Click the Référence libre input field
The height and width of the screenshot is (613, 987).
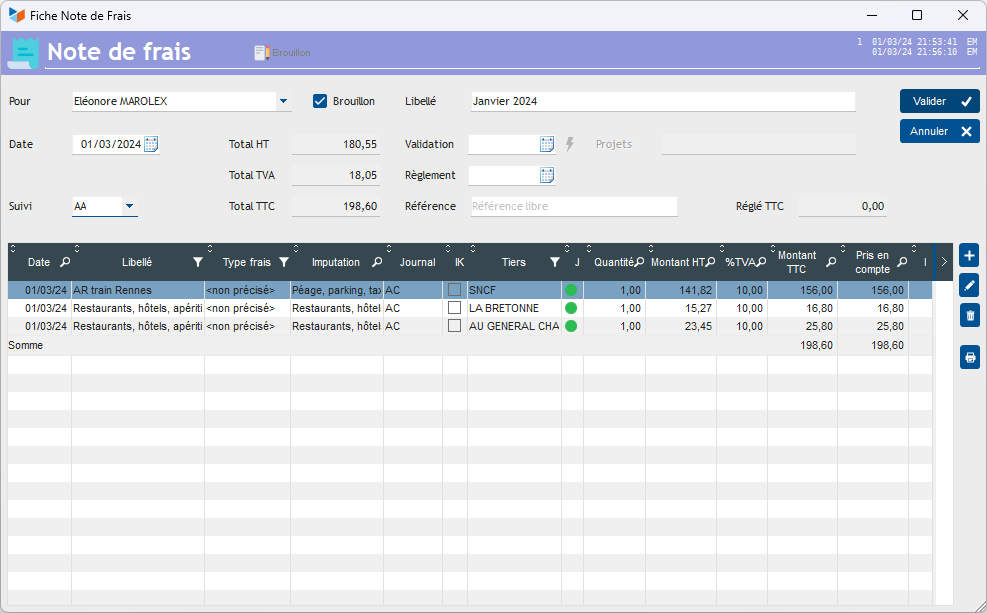573,207
